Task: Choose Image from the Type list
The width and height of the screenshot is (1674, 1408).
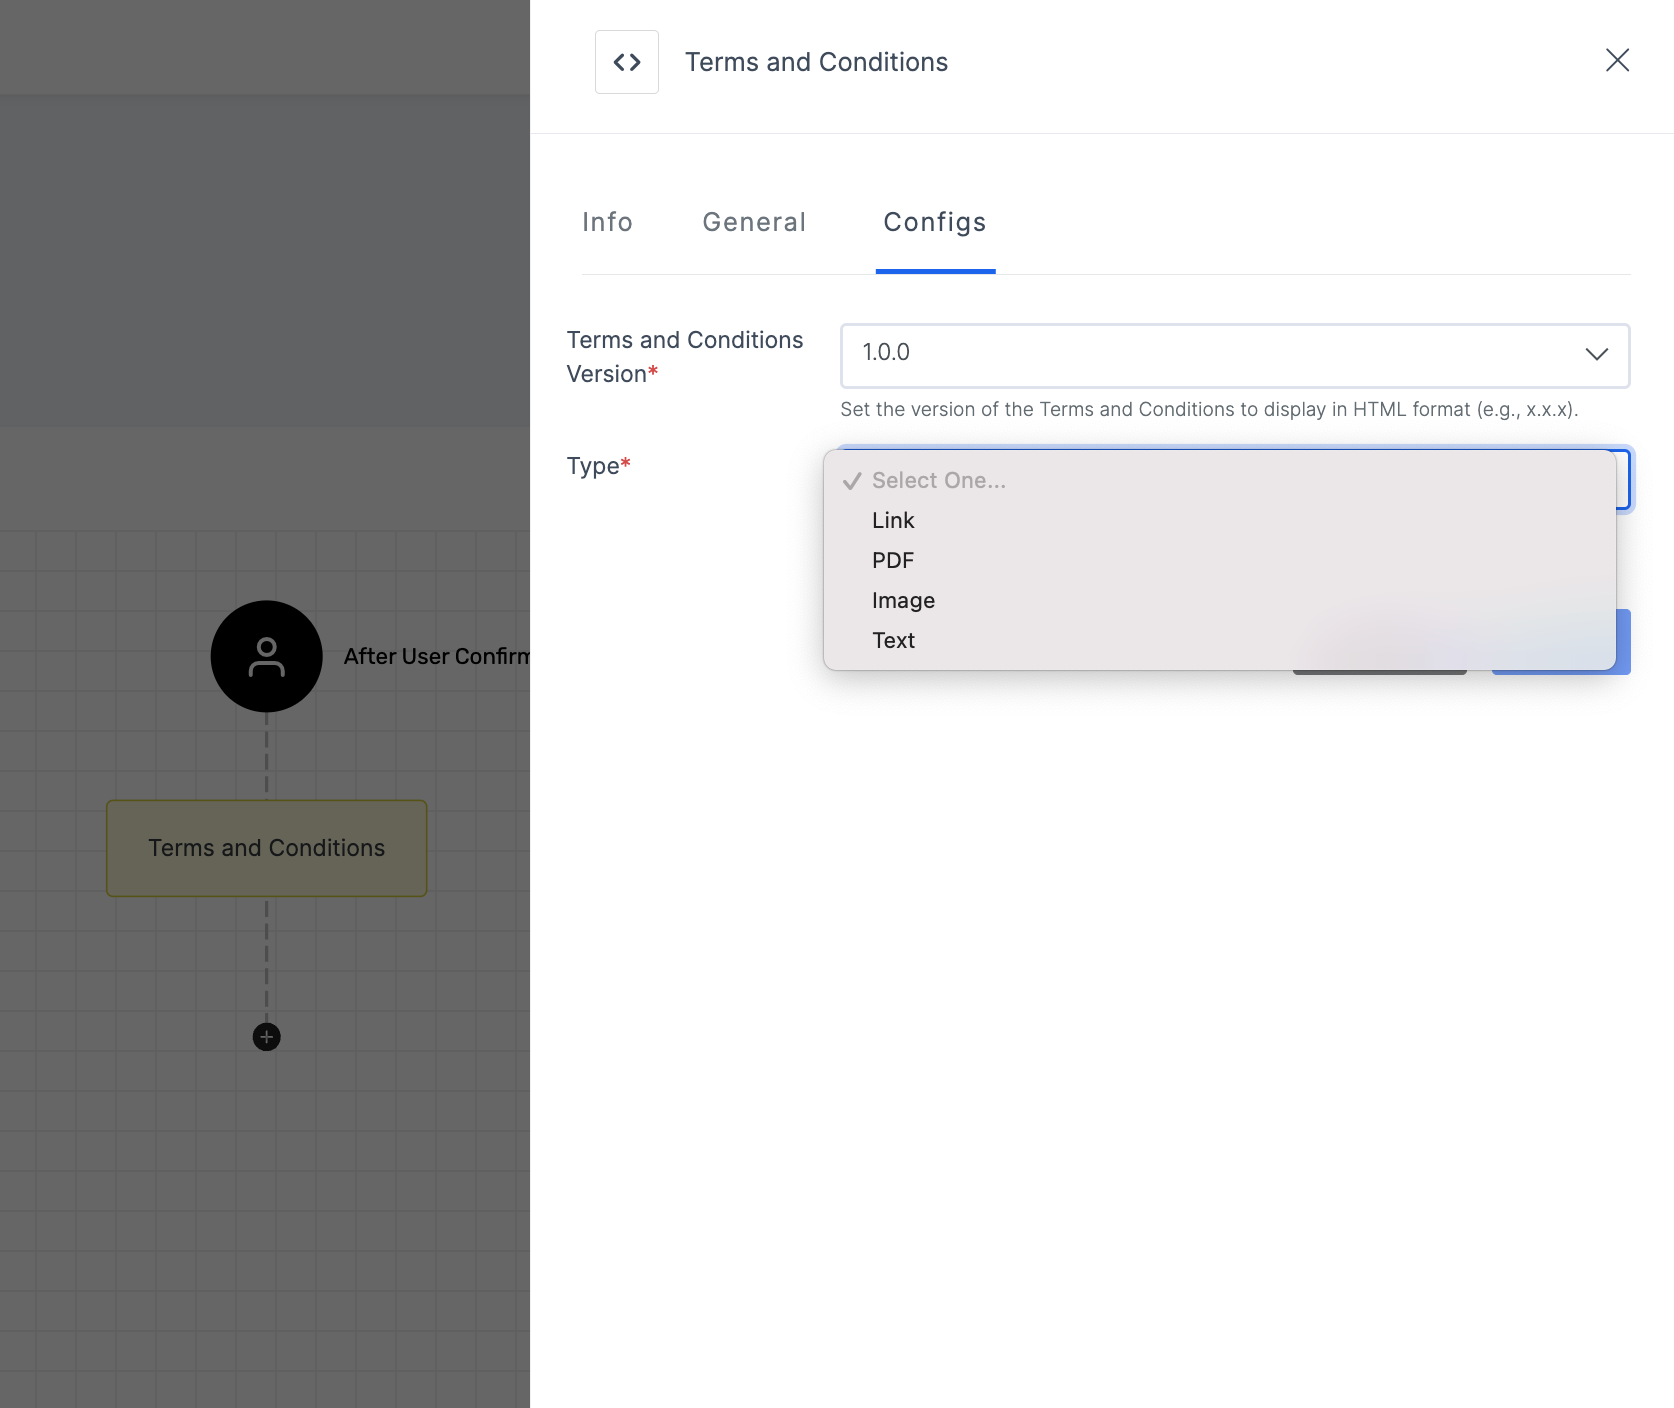Action: (x=1219, y=600)
